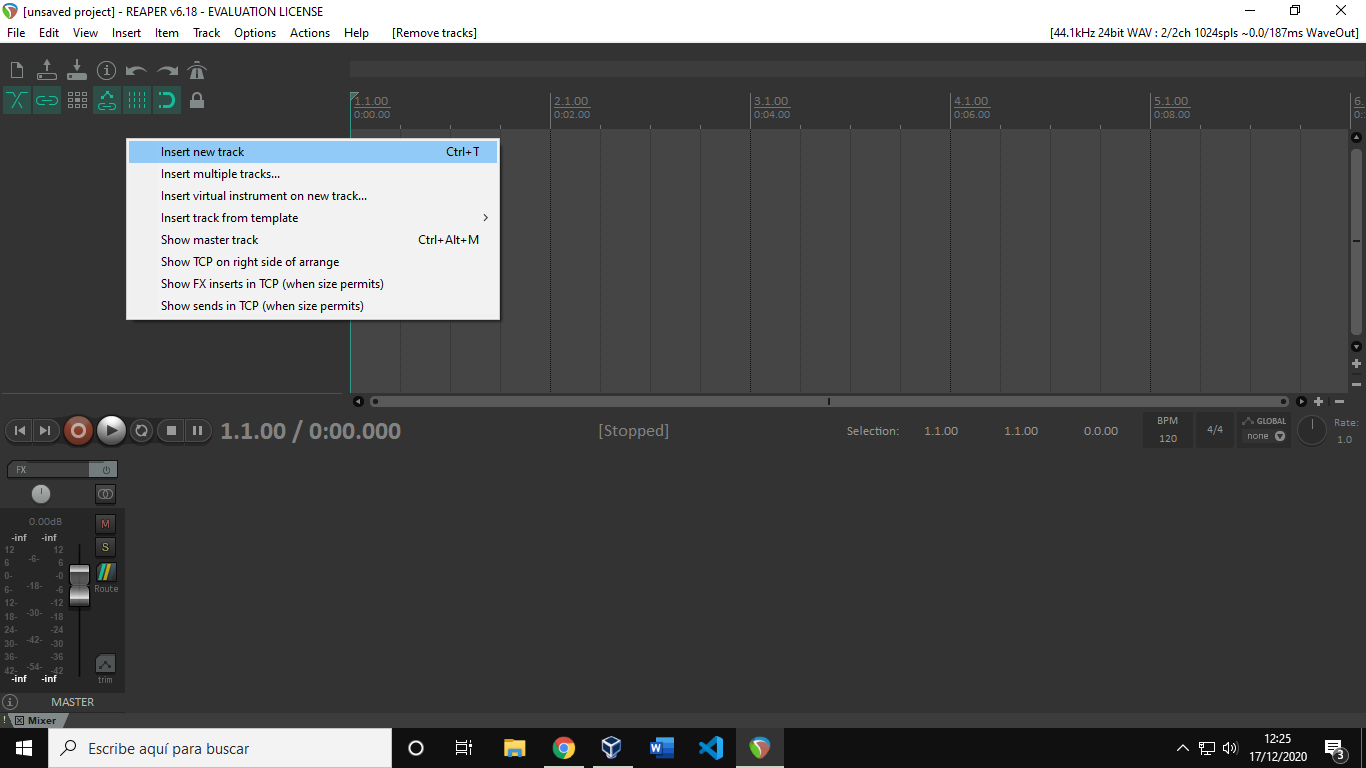Go to end of project
Screen dimensions: 1366x768
point(46,431)
